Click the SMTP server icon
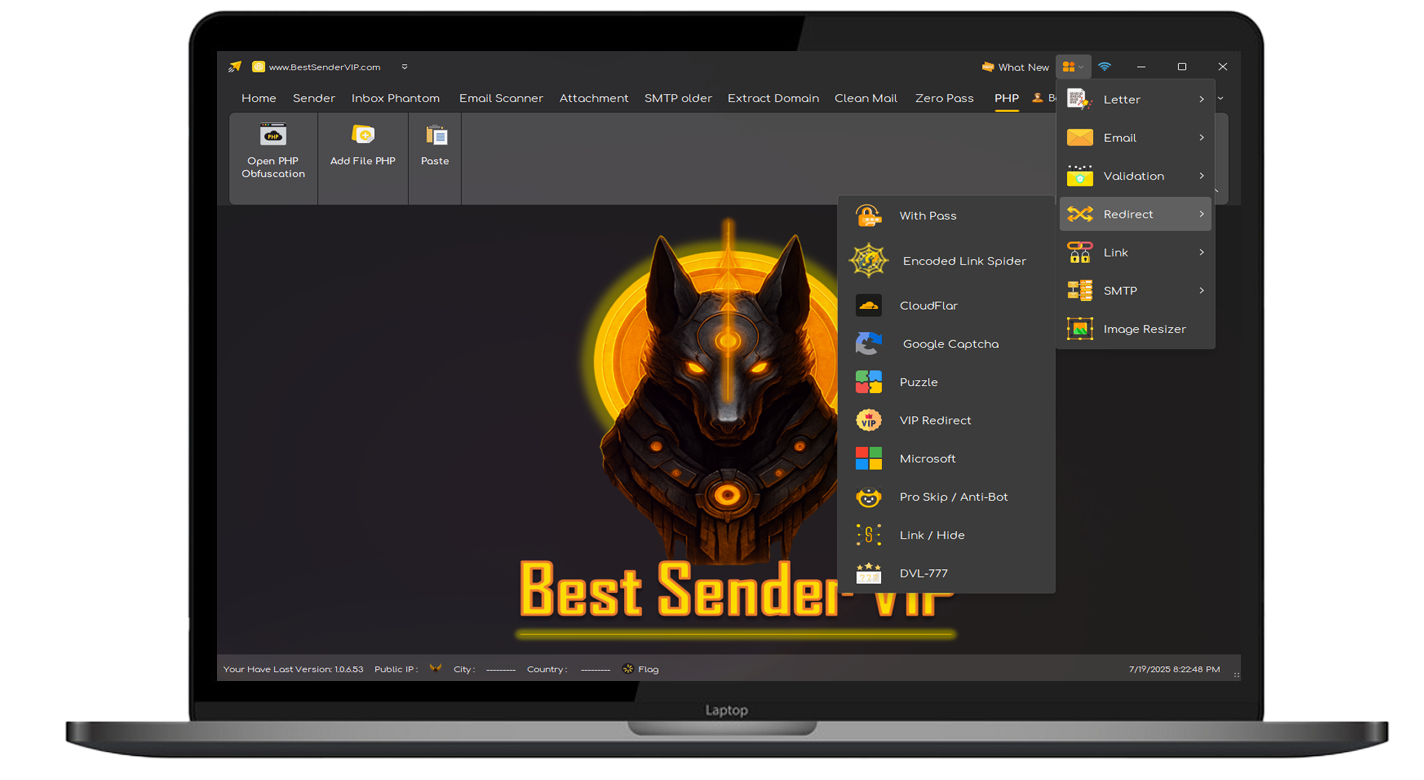The image size is (1424, 780). pyautogui.click(x=1079, y=291)
